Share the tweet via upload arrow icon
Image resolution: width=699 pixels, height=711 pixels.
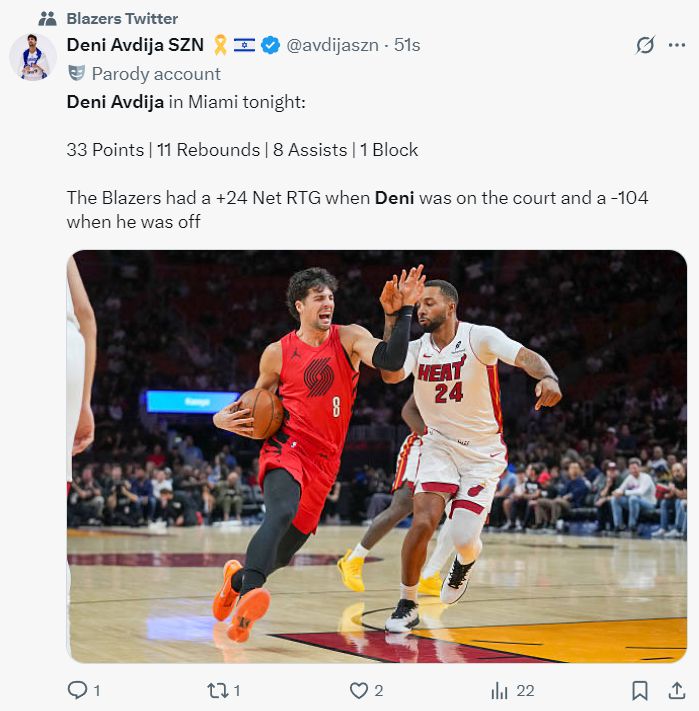click(x=676, y=691)
